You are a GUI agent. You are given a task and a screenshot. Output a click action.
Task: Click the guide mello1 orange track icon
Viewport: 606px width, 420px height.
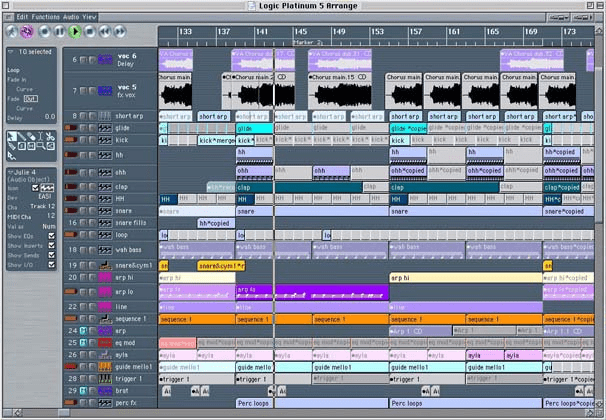coord(105,367)
